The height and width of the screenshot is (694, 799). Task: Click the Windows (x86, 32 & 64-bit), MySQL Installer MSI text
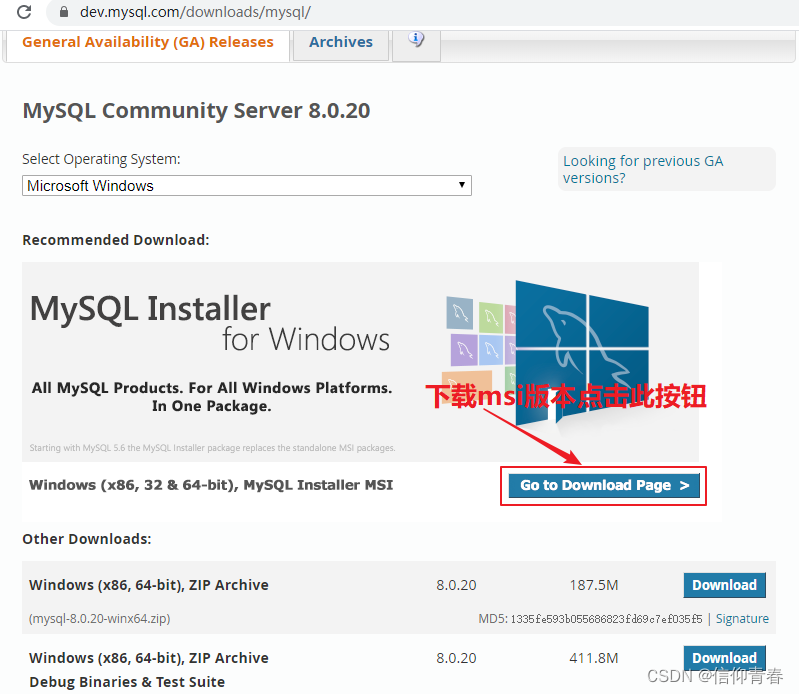tap(211, 485)
